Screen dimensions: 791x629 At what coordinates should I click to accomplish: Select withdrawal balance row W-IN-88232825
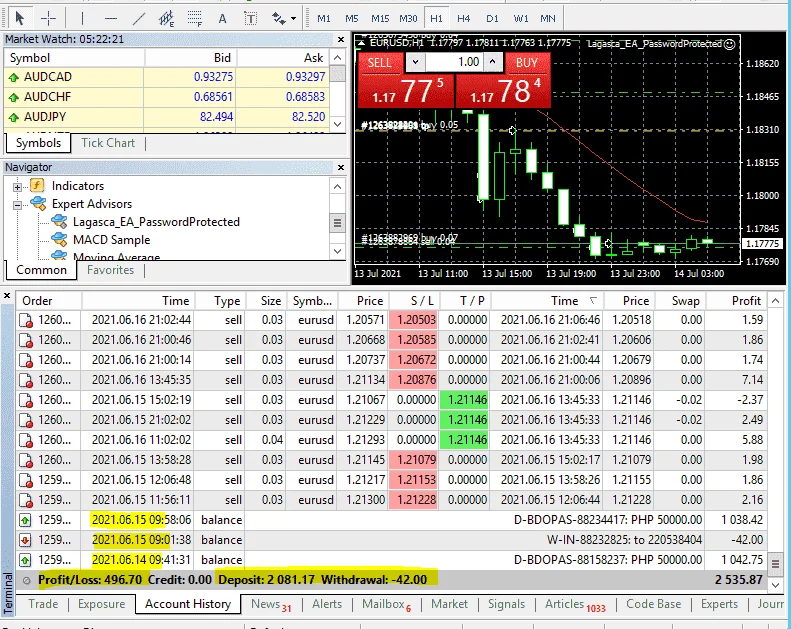click(x=391, y=540)
